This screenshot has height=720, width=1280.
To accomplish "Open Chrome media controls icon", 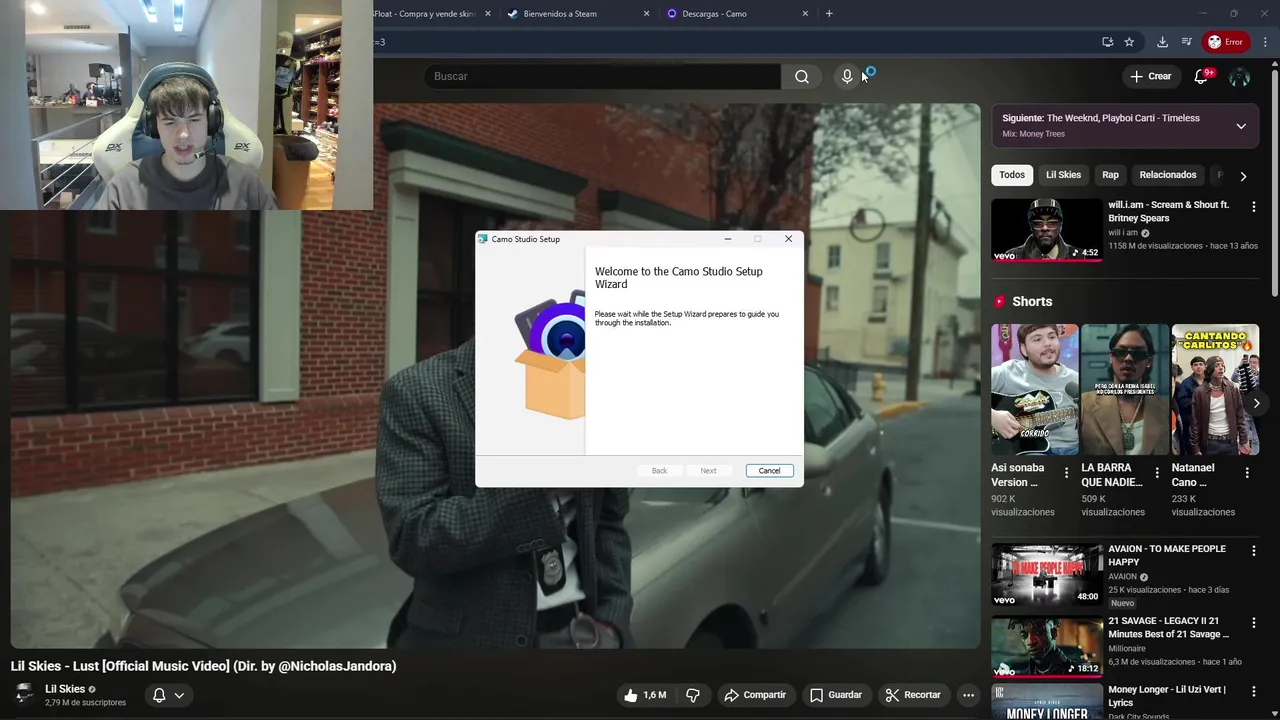I will [1186, 42].
